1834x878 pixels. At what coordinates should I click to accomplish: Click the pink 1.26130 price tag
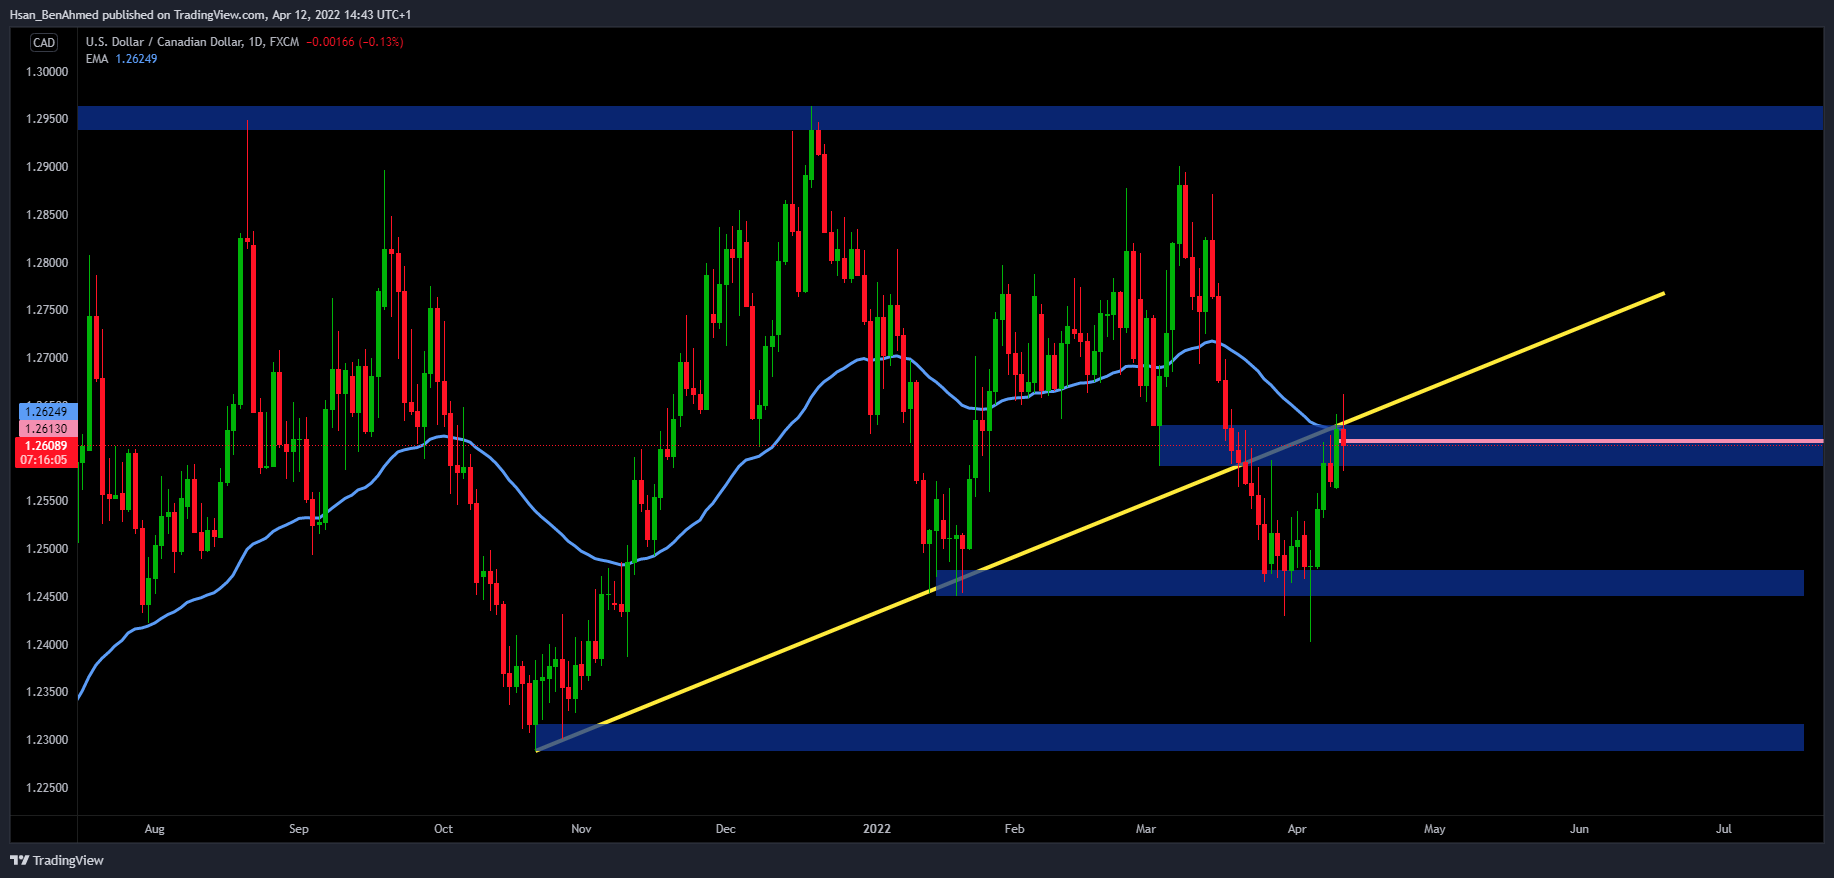click(47, 429)
